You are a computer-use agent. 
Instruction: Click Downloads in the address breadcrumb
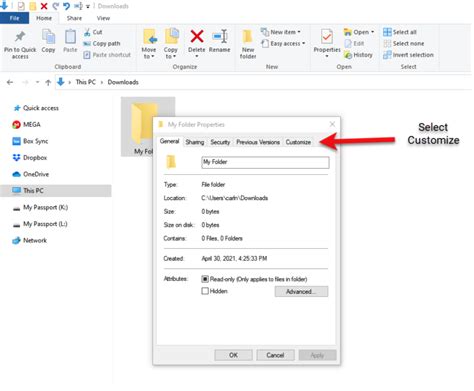click(x=123, y=82)
